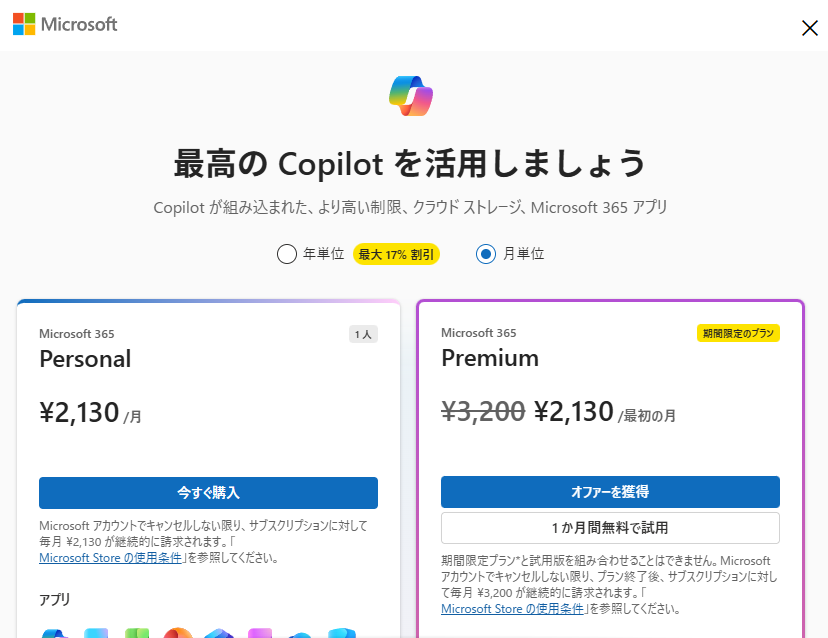
Task: Select the 月単位 billing radio button
Action: click(485, 253)
